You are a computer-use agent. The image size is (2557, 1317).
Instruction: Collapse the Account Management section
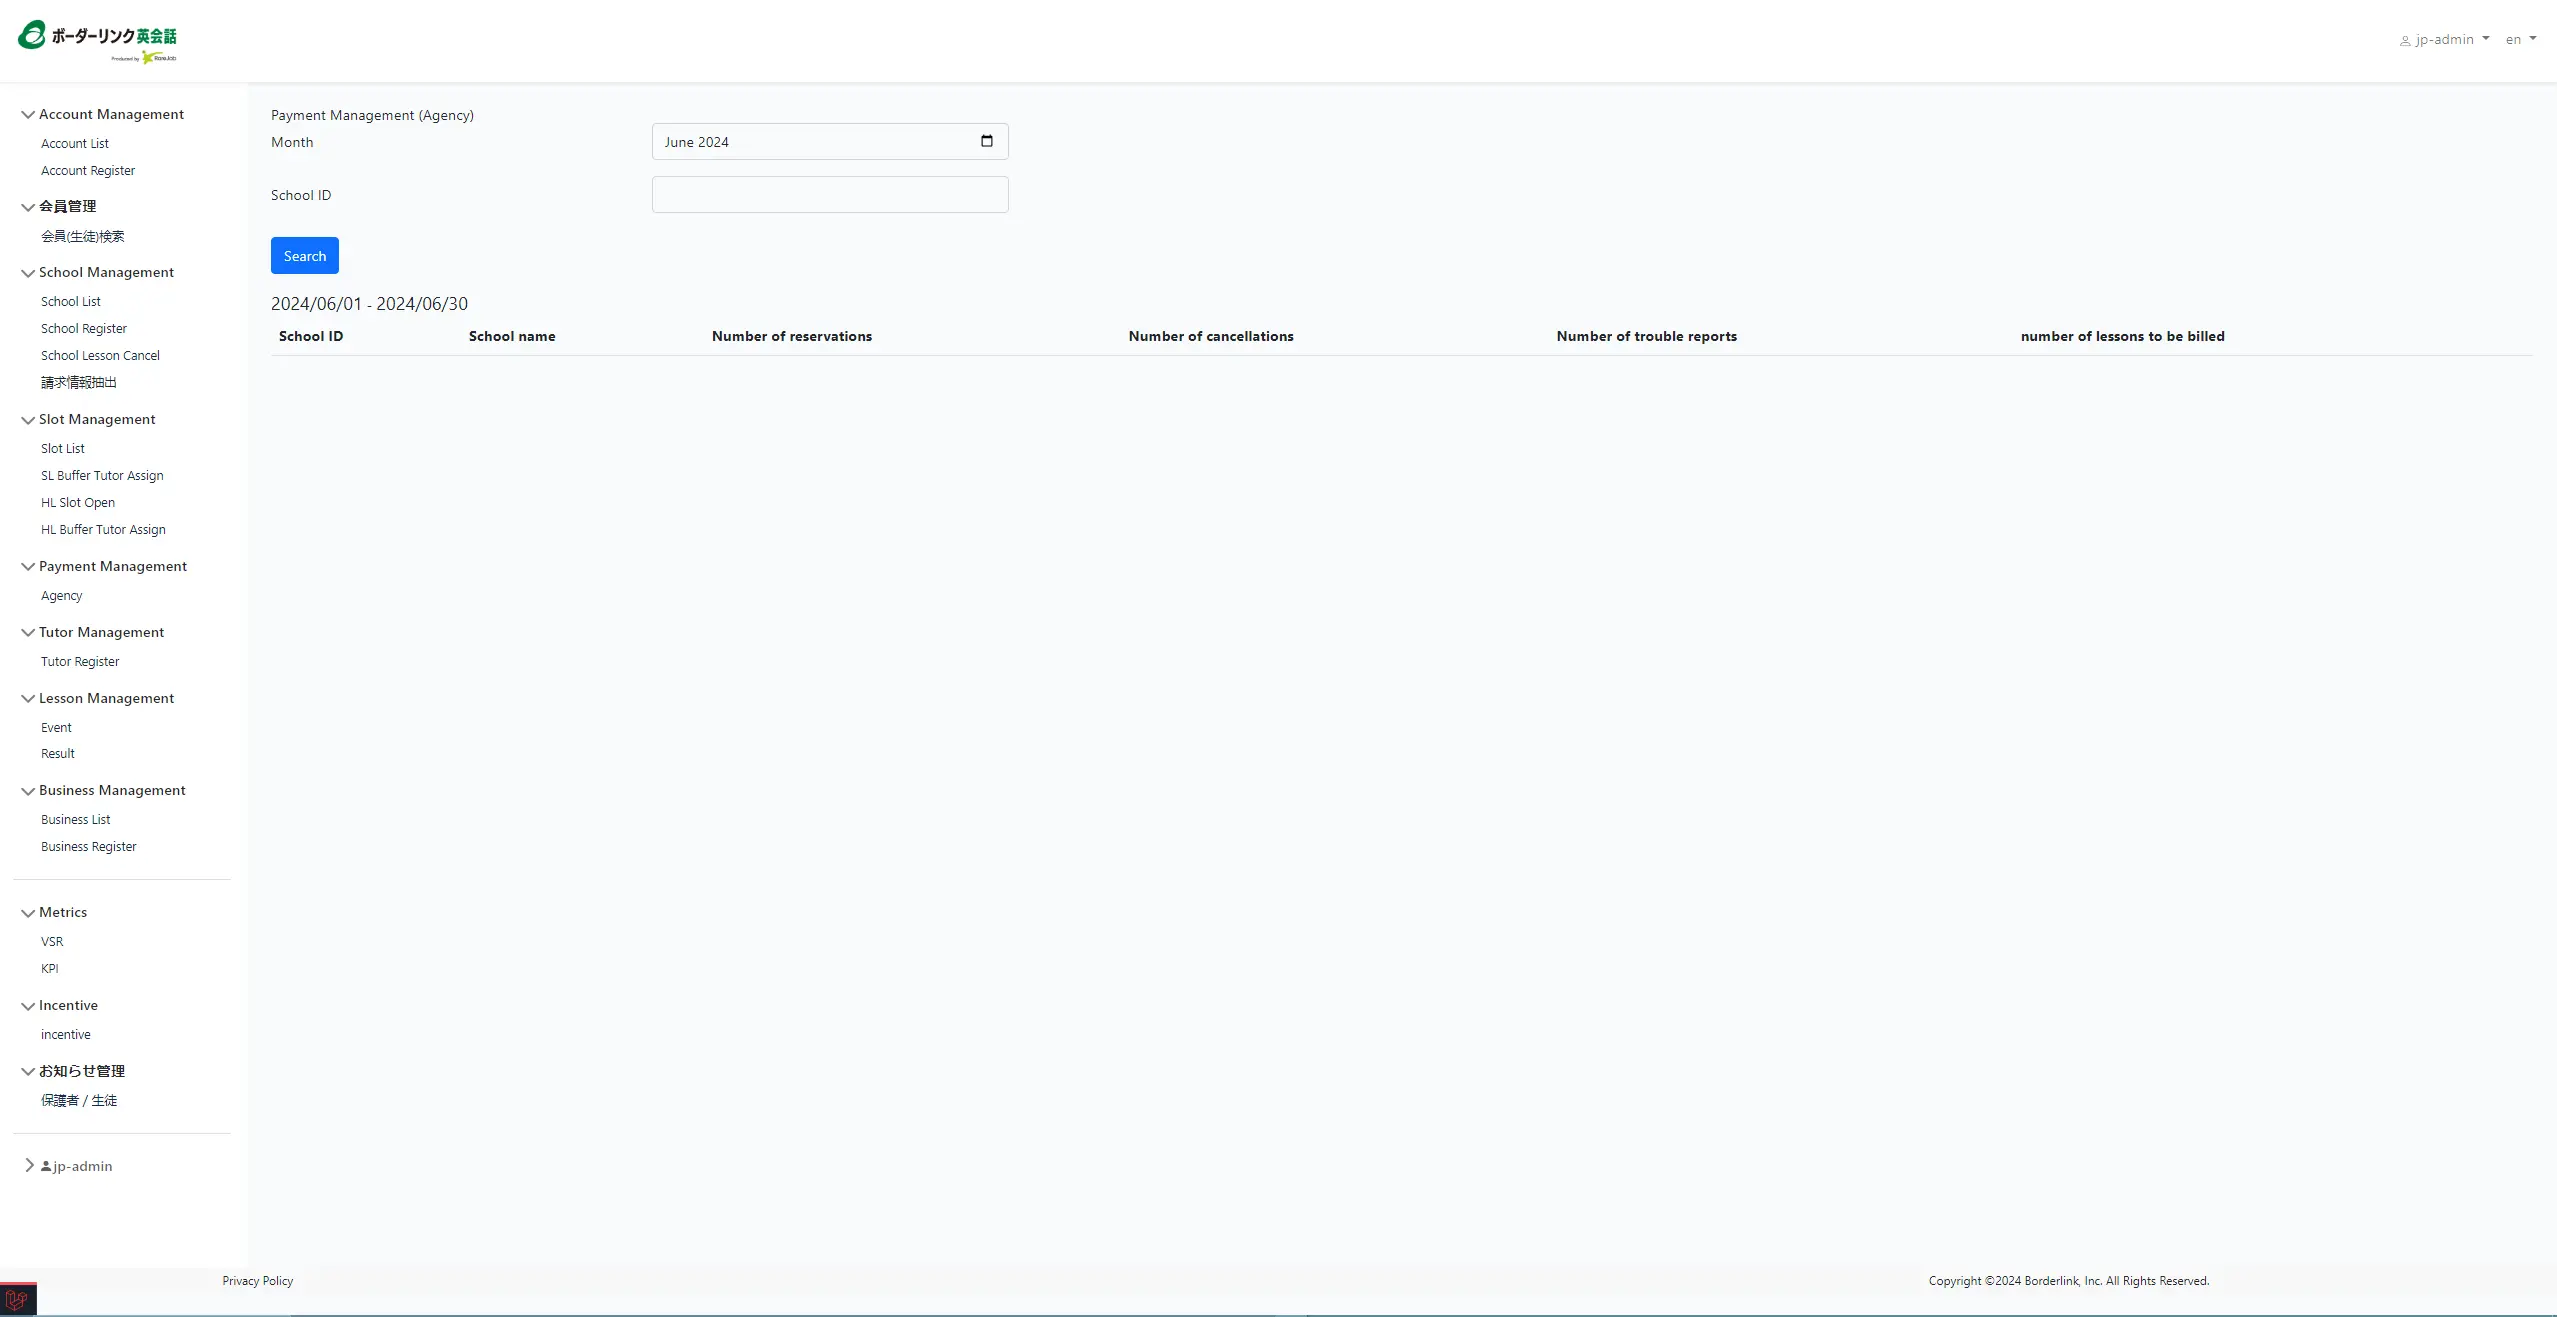(28, 115)
